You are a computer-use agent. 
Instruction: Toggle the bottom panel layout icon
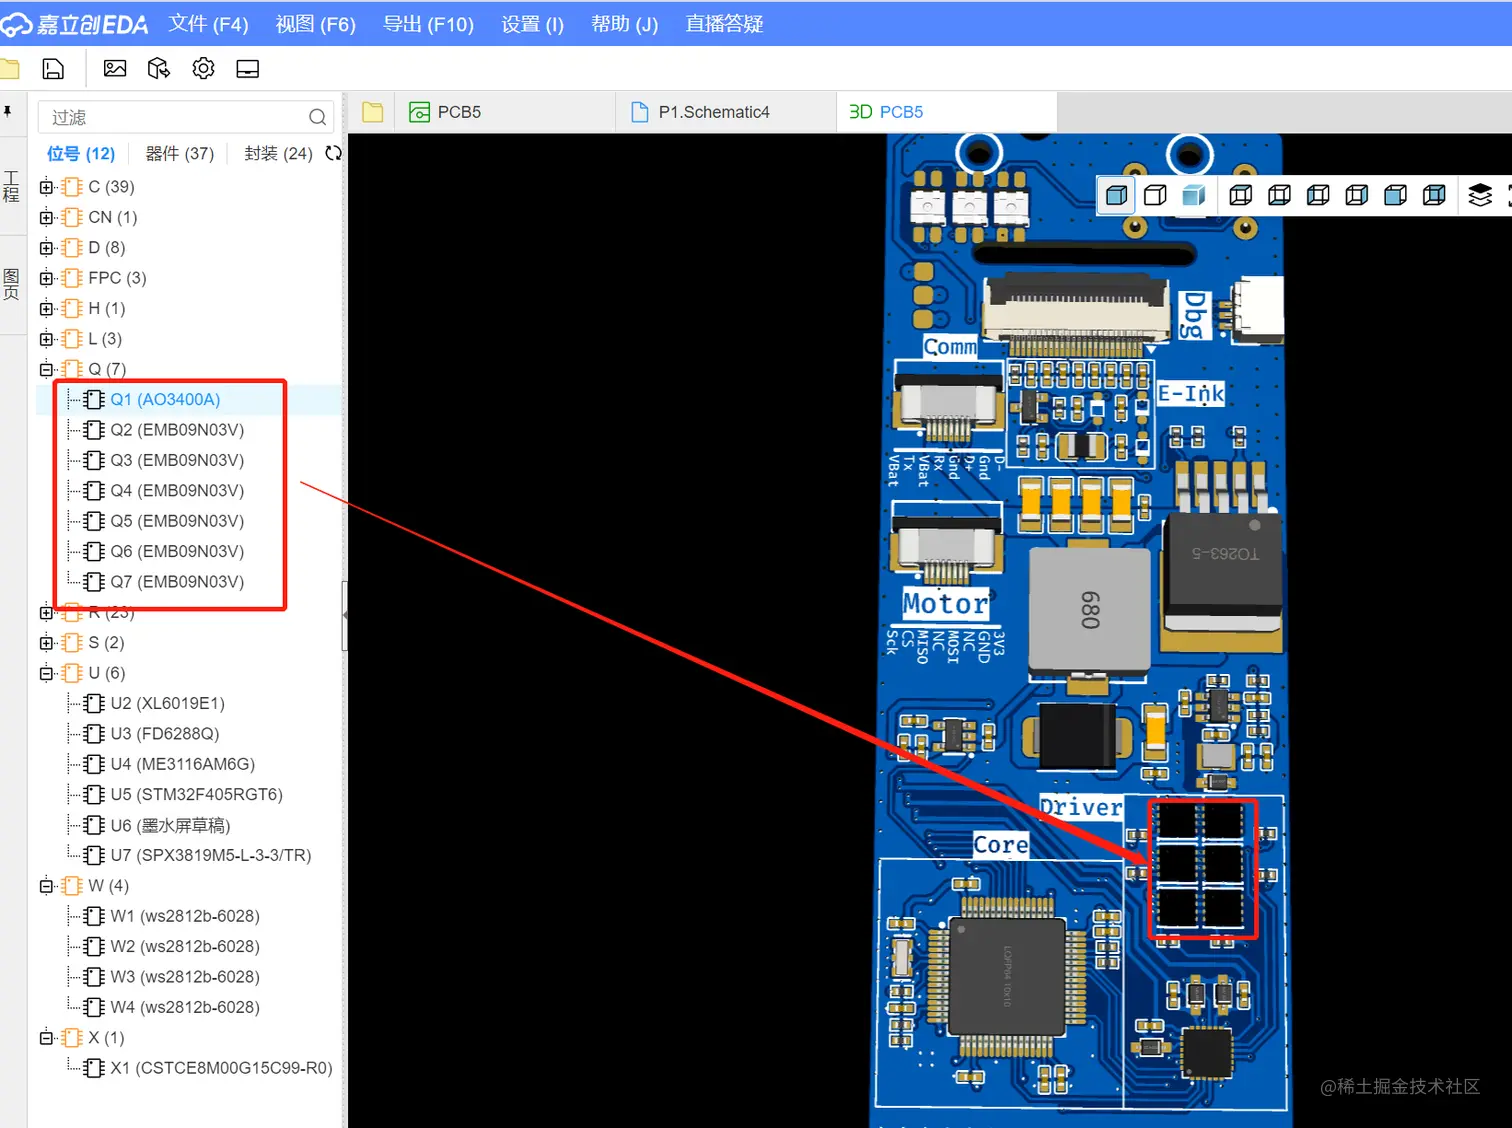click(248, 69)
